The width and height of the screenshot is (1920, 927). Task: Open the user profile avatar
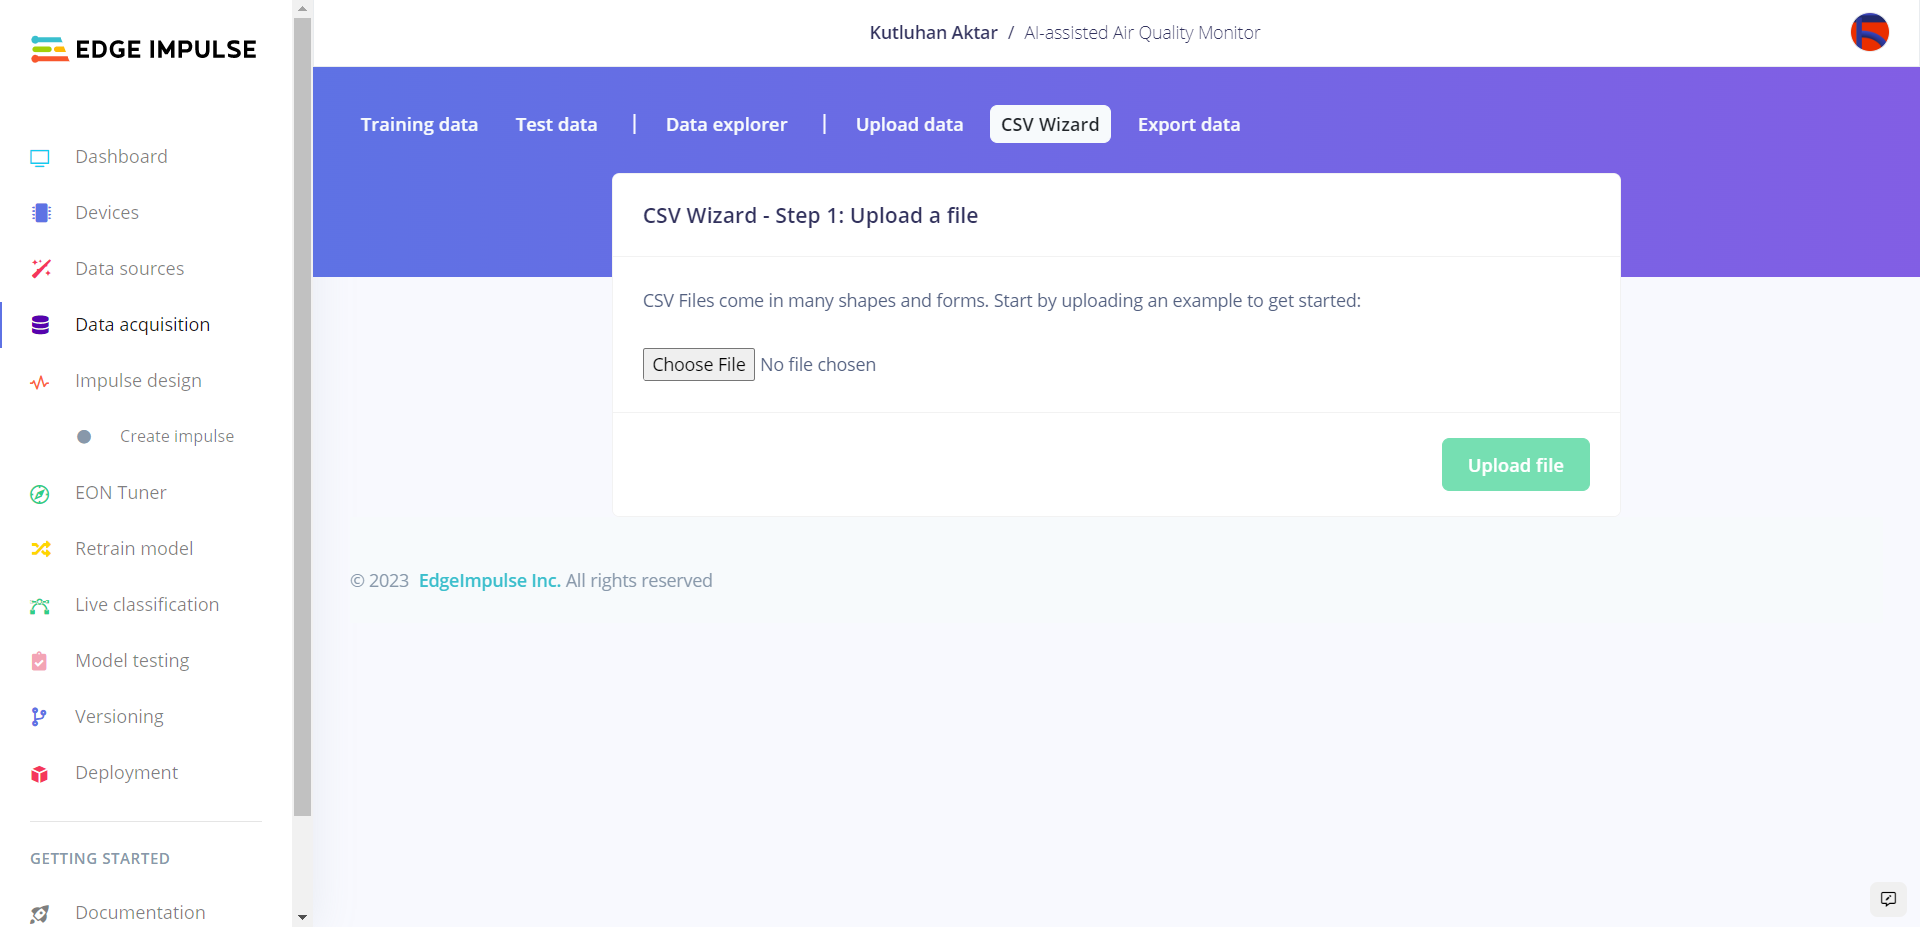tap(1869, 32)
